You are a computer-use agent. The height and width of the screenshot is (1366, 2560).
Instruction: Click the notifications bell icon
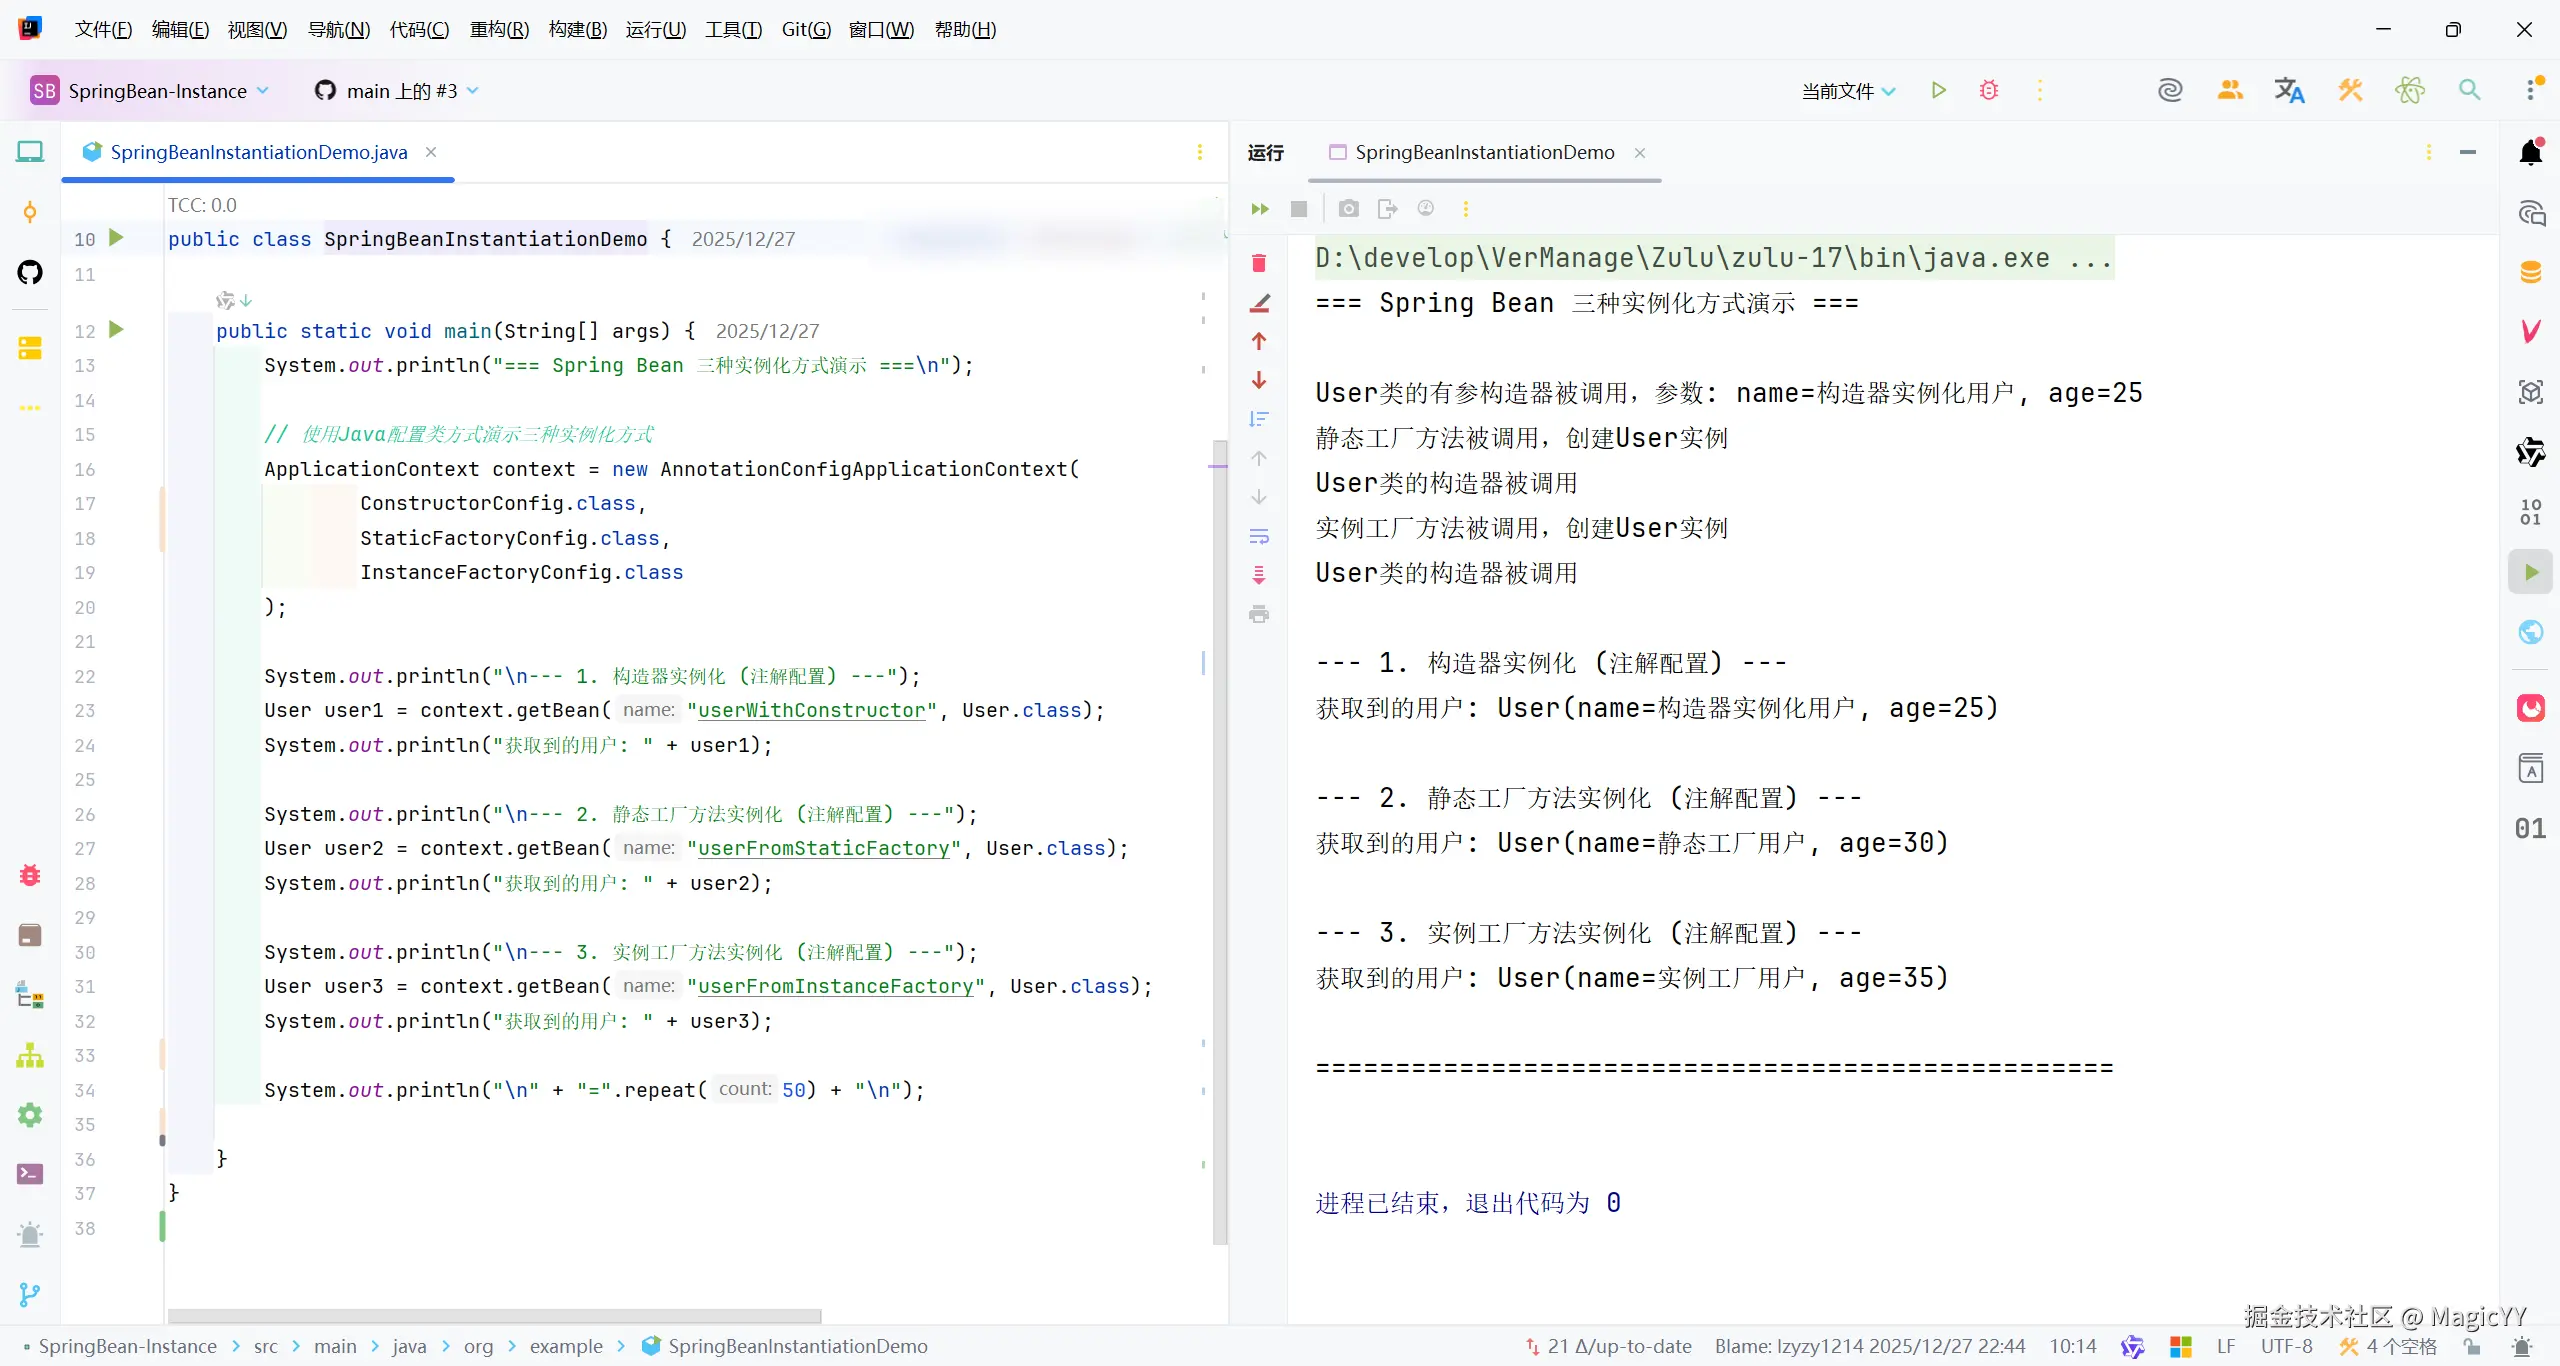tap(2530, 152)
